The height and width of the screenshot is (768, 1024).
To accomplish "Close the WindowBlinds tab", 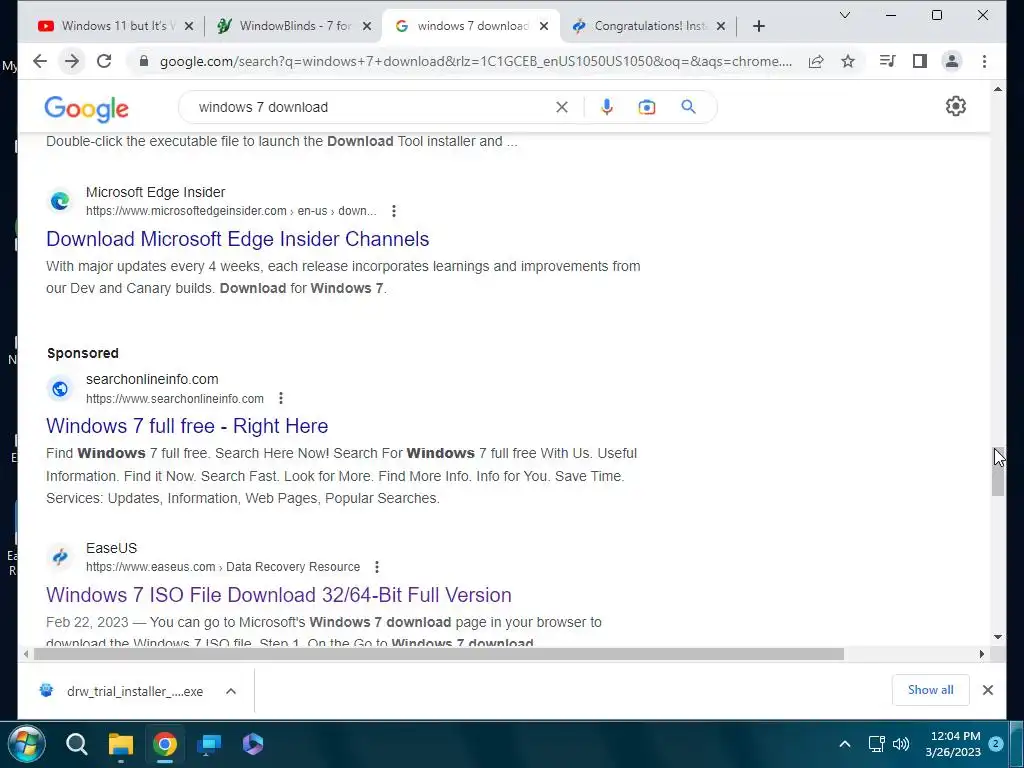I will pos(367,26).
